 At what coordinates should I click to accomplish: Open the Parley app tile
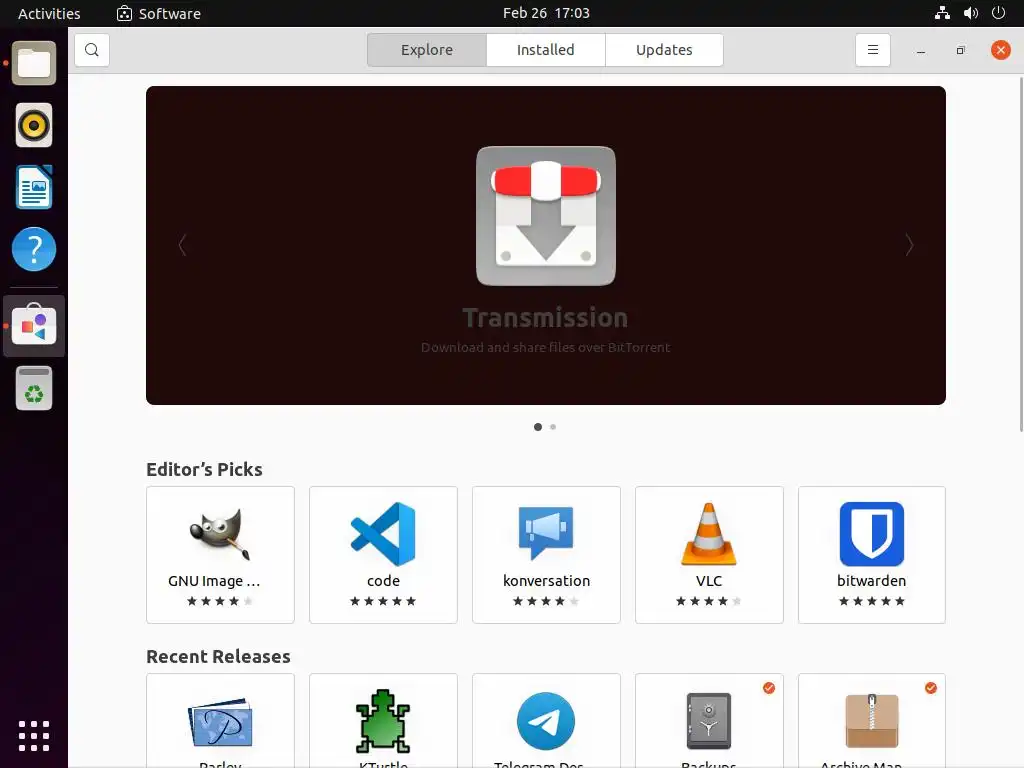point(220,721)
